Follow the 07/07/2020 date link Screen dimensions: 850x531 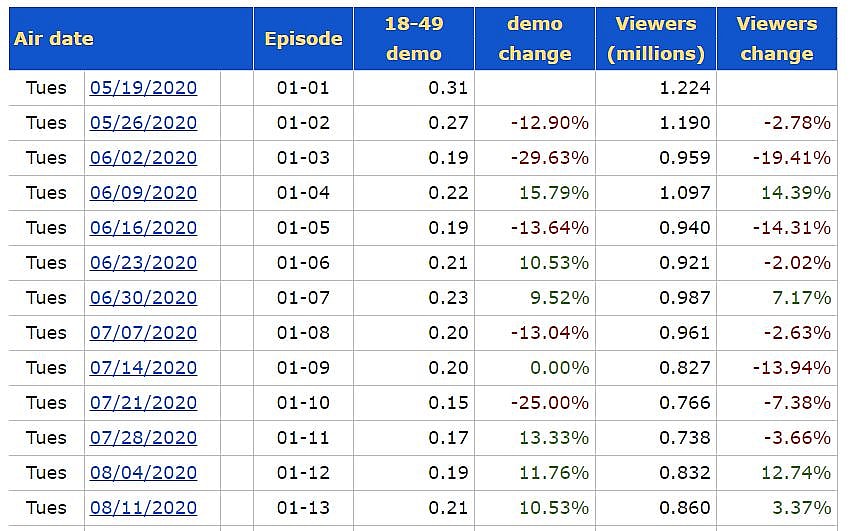coord(143,333)
